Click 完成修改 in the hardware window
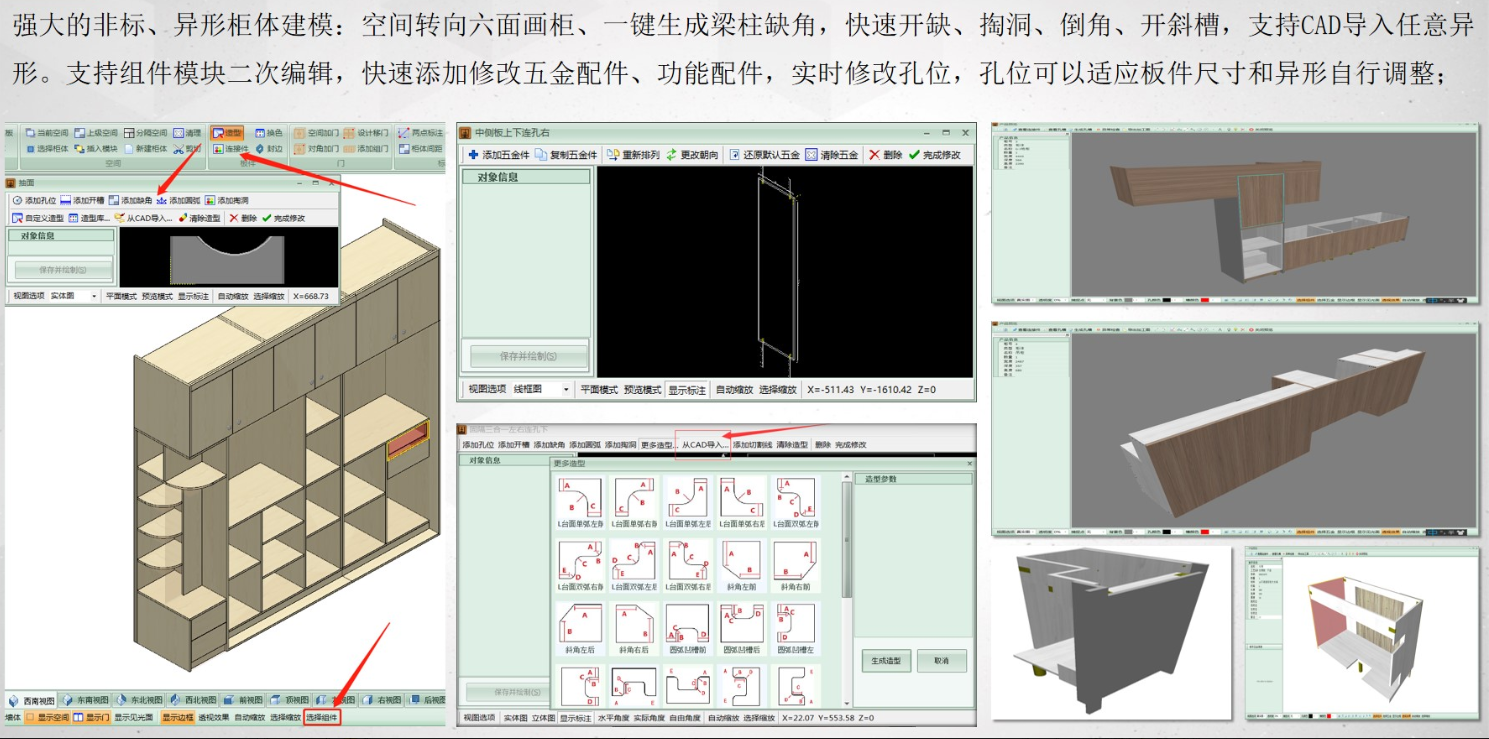Viewport: 1489px width, 739px height. [x=934, y=155]
